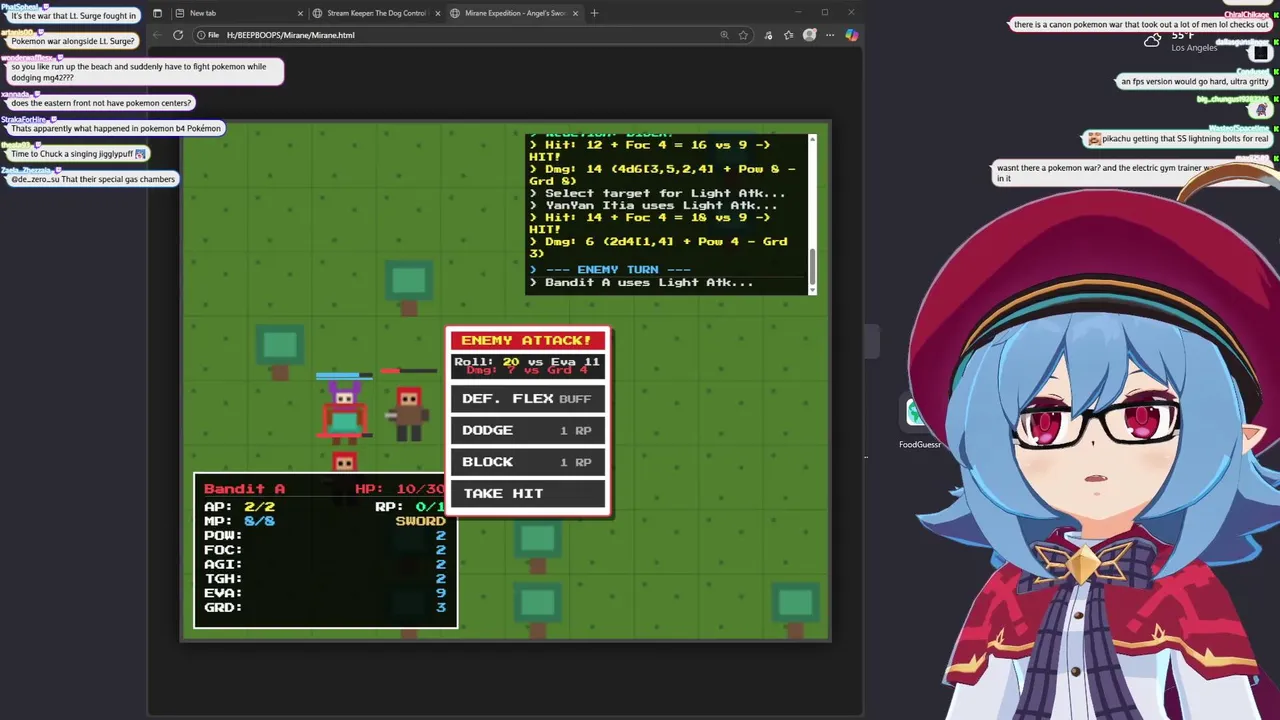Select the red-hooded bandit enemy sprite

(x=408, y=412)
